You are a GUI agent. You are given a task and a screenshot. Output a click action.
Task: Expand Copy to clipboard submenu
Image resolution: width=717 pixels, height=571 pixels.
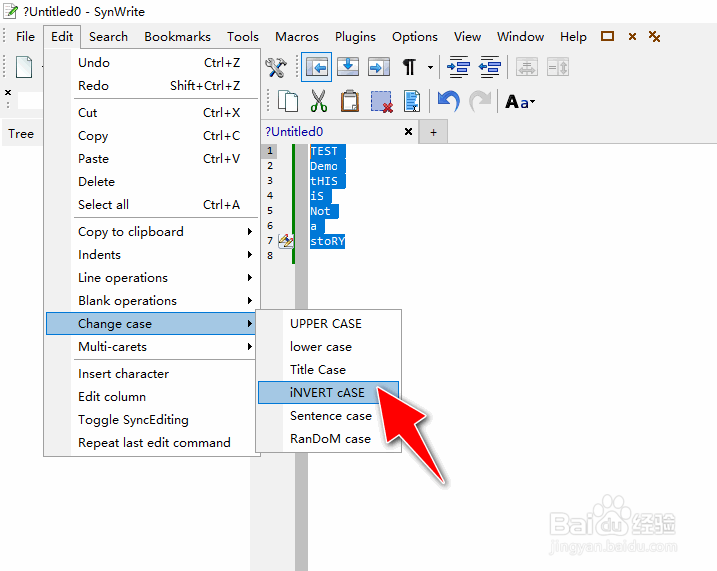coord(152,232)
